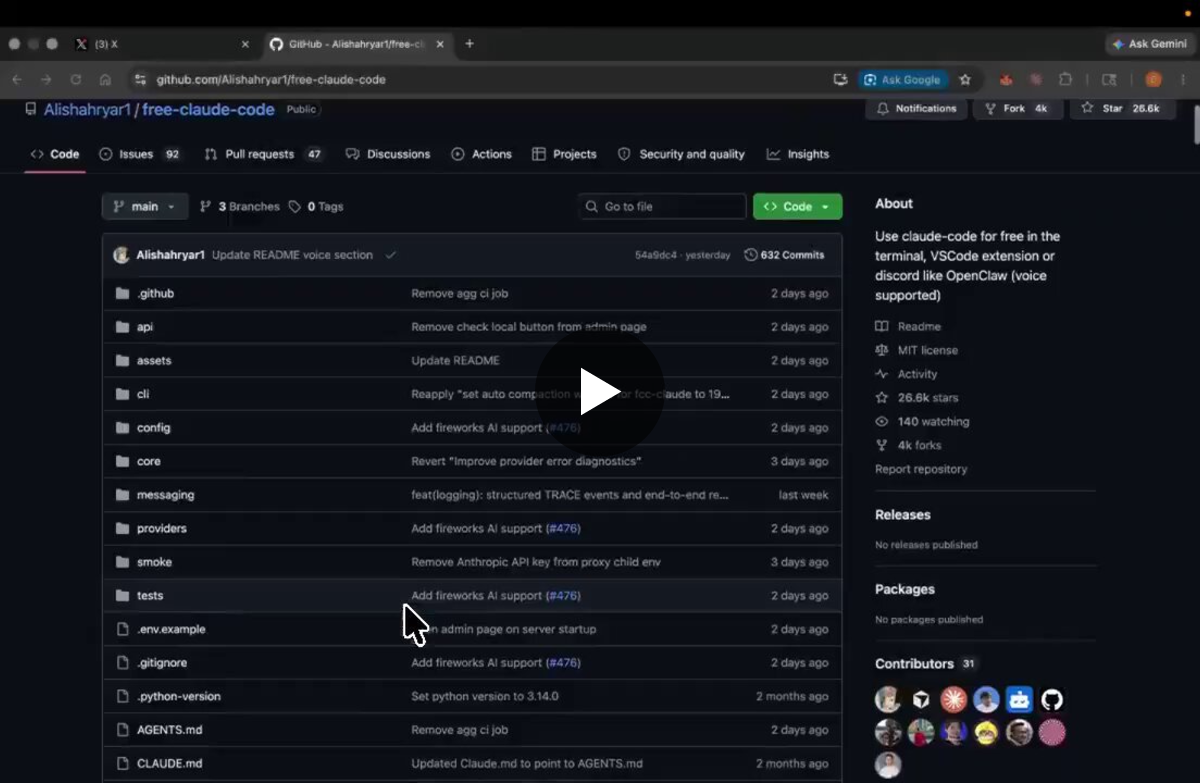Viewport: 1200px width, 783px height.
Task: Open the 54a9dc4 commit hash link
Action: tap(656, 255)
